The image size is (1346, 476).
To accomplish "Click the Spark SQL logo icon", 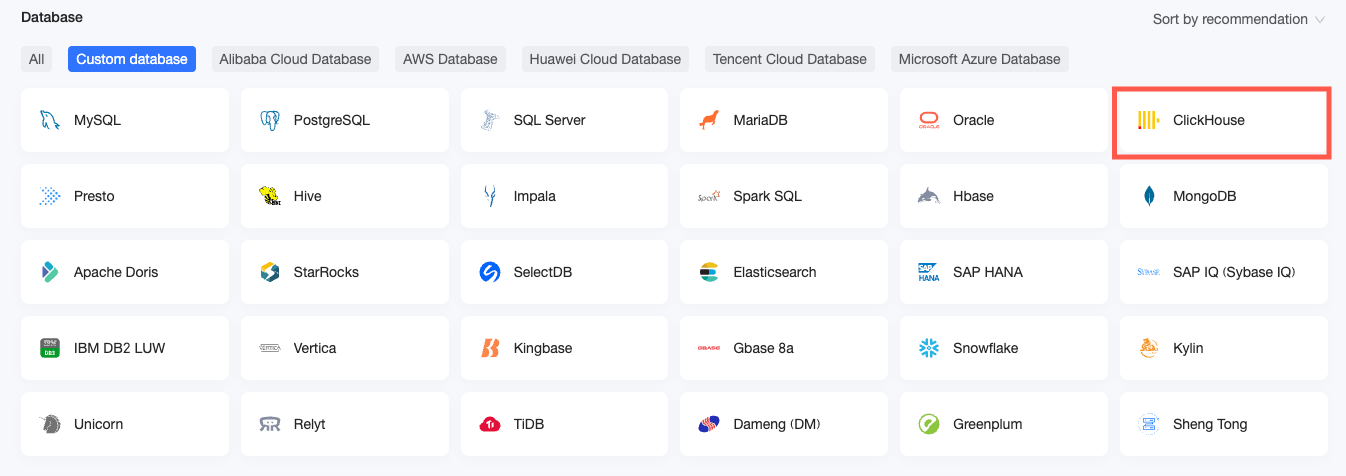I will [709, 196].
